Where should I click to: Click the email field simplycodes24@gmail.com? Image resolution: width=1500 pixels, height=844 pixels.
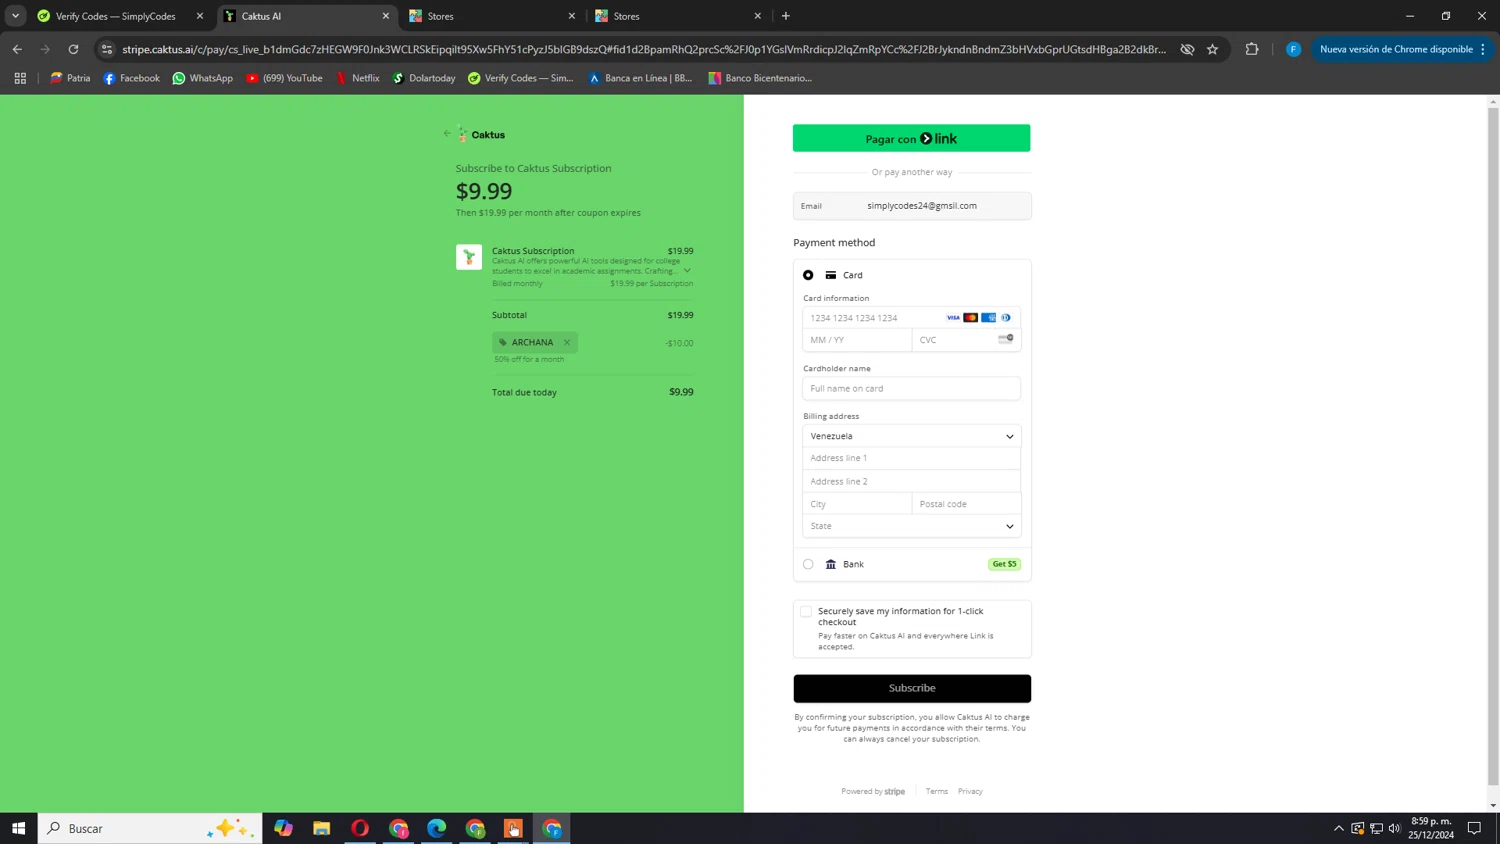[911, 206]
